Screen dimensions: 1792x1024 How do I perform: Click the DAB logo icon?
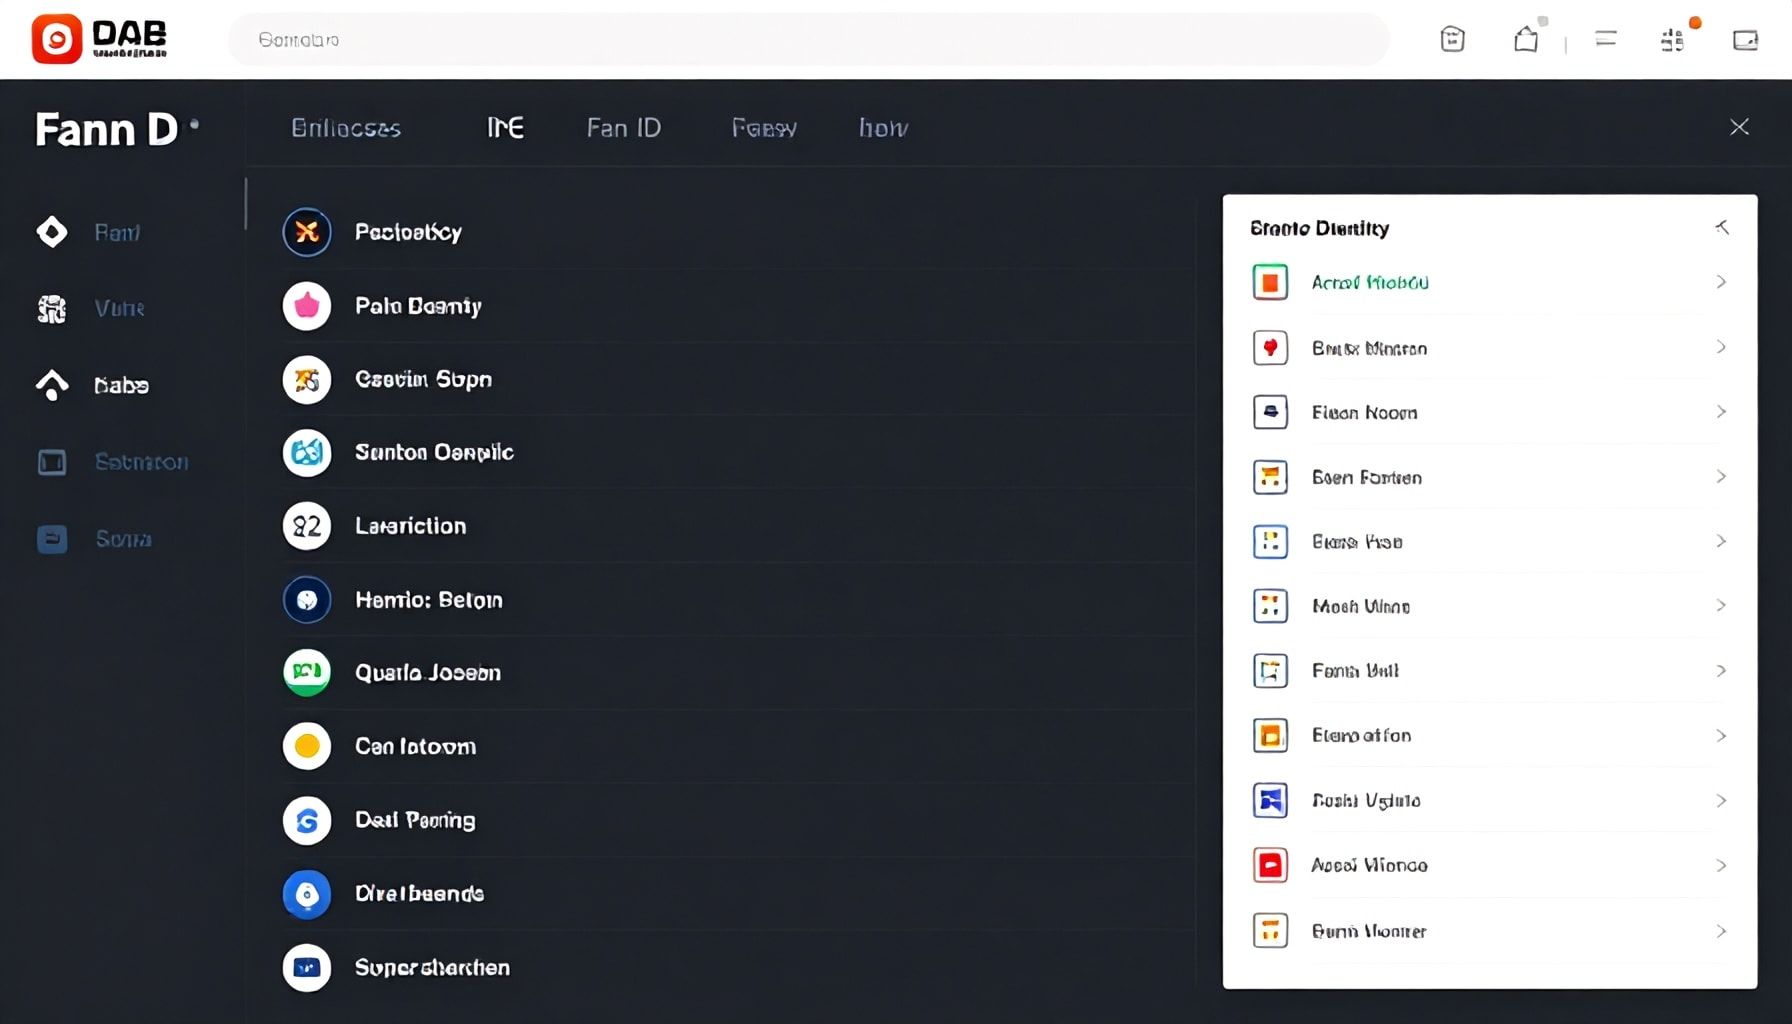(57, 39)
